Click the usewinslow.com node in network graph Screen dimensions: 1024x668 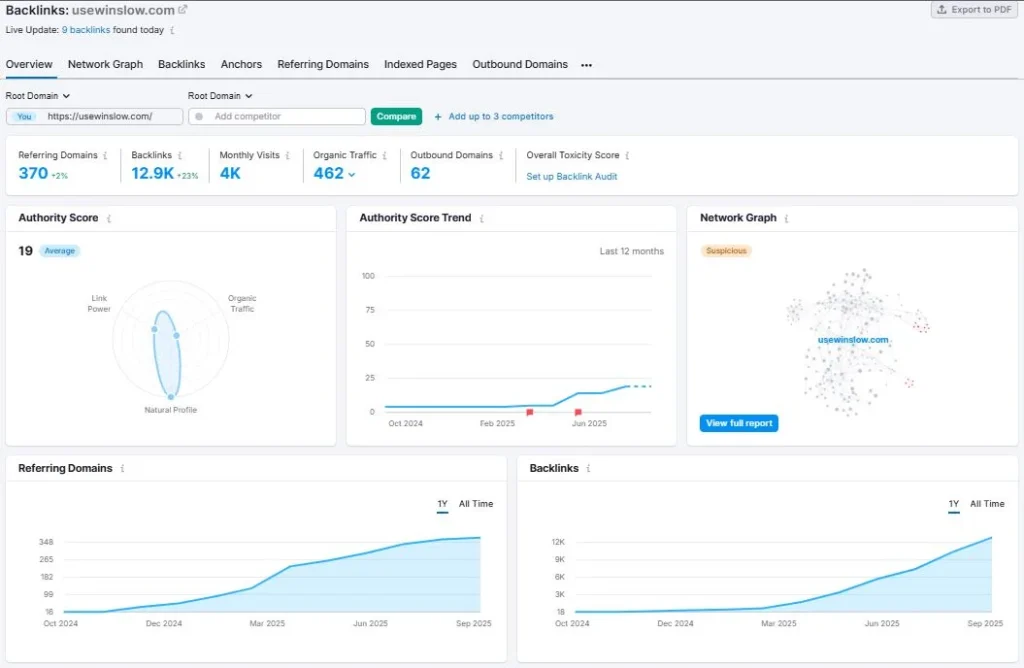tap(852, 340)
